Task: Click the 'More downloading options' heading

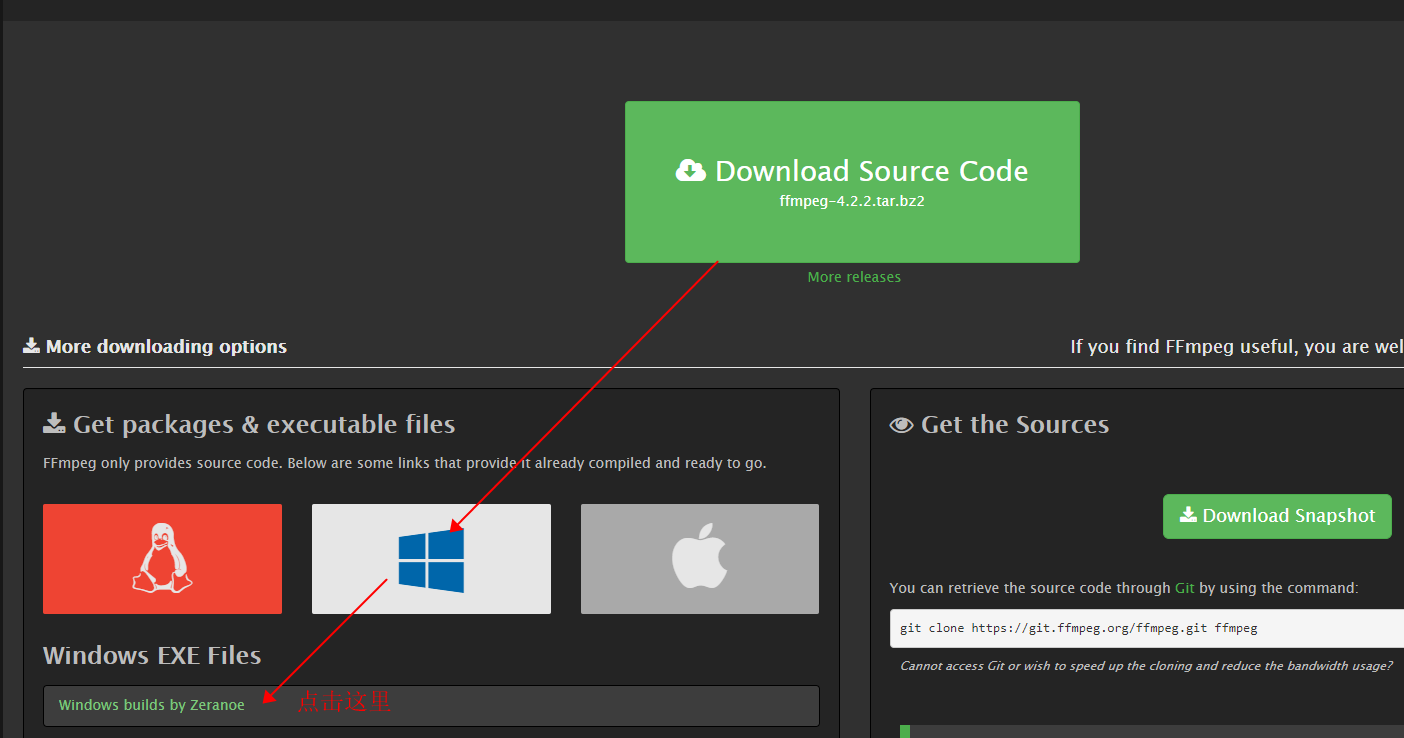Action: pyautogui.click(x=155, y=347)
